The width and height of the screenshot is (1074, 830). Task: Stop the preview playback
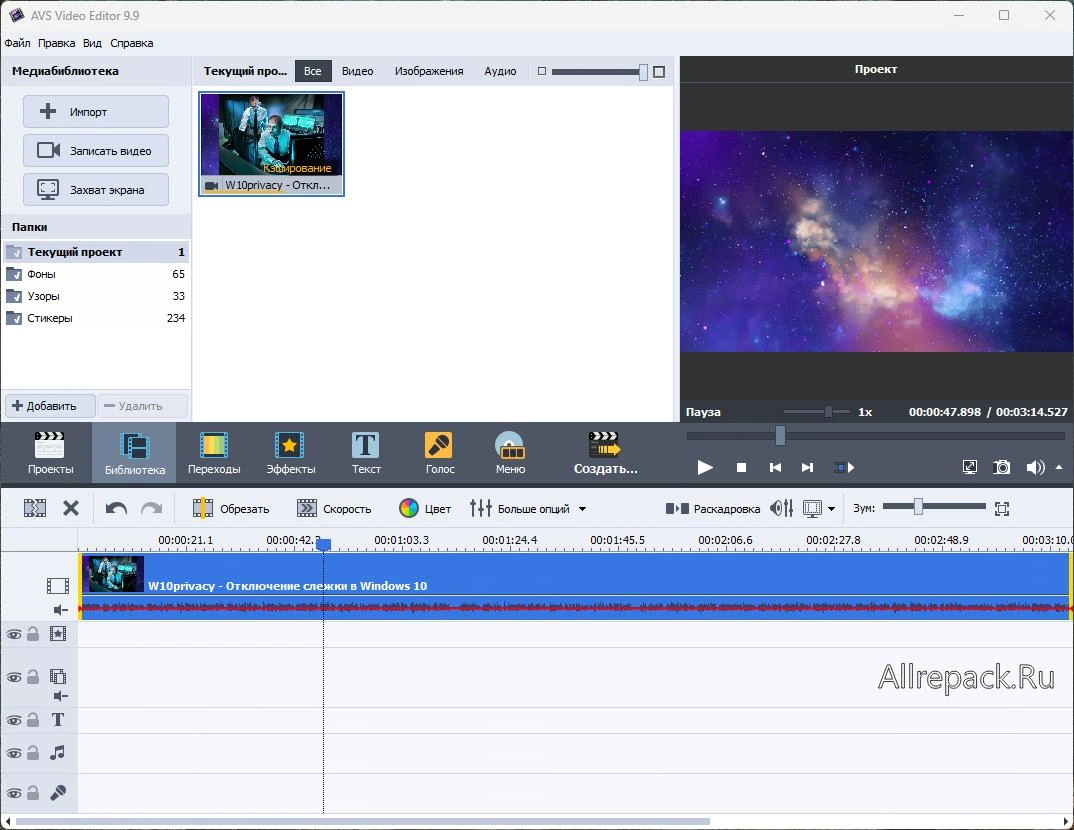[x=741, y=467]
